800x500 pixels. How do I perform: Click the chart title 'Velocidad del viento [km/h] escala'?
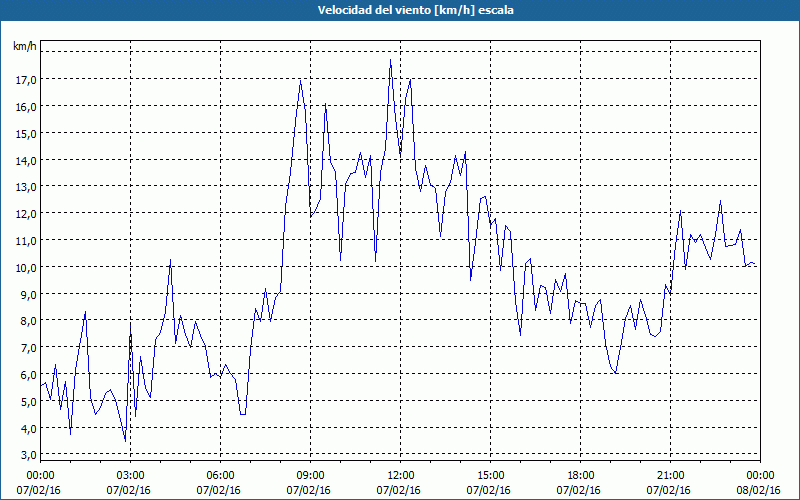tap(415, 10)
